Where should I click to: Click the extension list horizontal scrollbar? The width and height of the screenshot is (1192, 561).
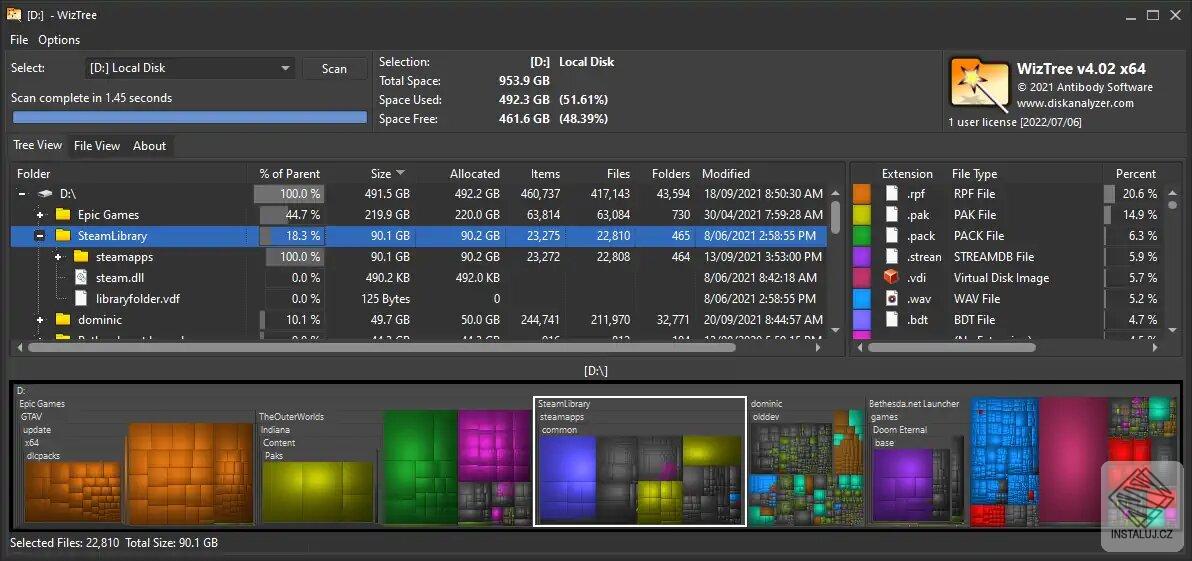pyautogui.click(x=952, y=347)
